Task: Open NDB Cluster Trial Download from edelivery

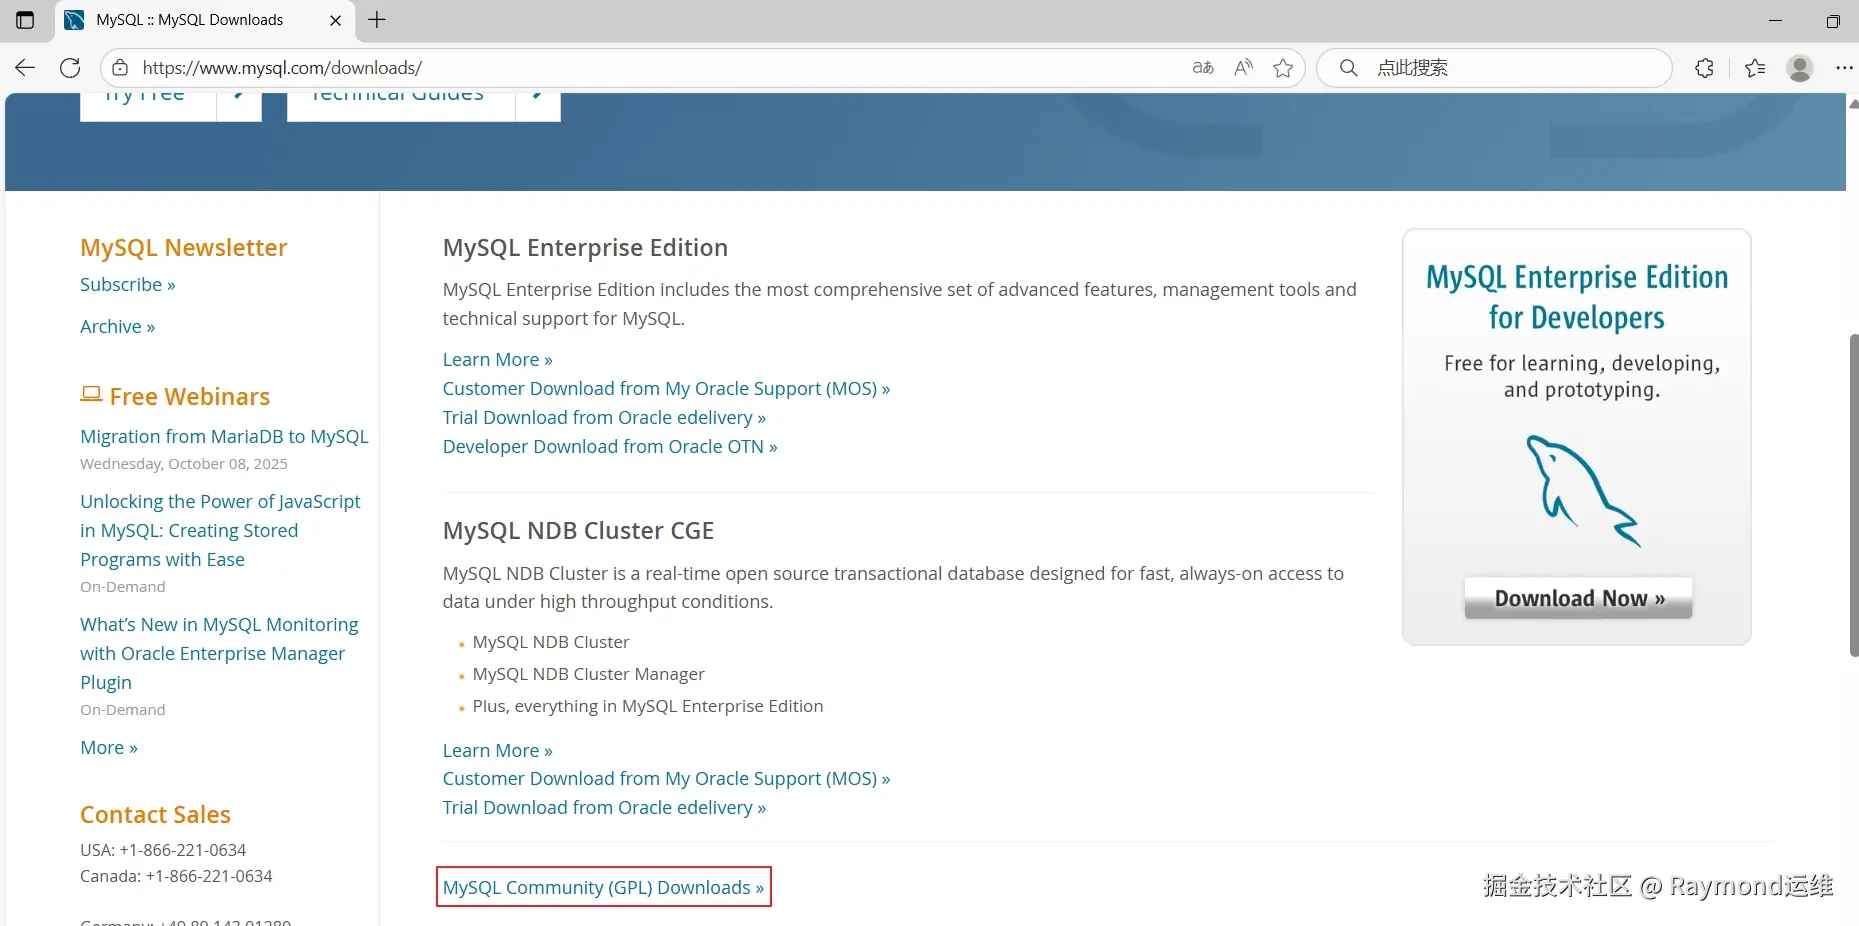Action: coord(604,808)
